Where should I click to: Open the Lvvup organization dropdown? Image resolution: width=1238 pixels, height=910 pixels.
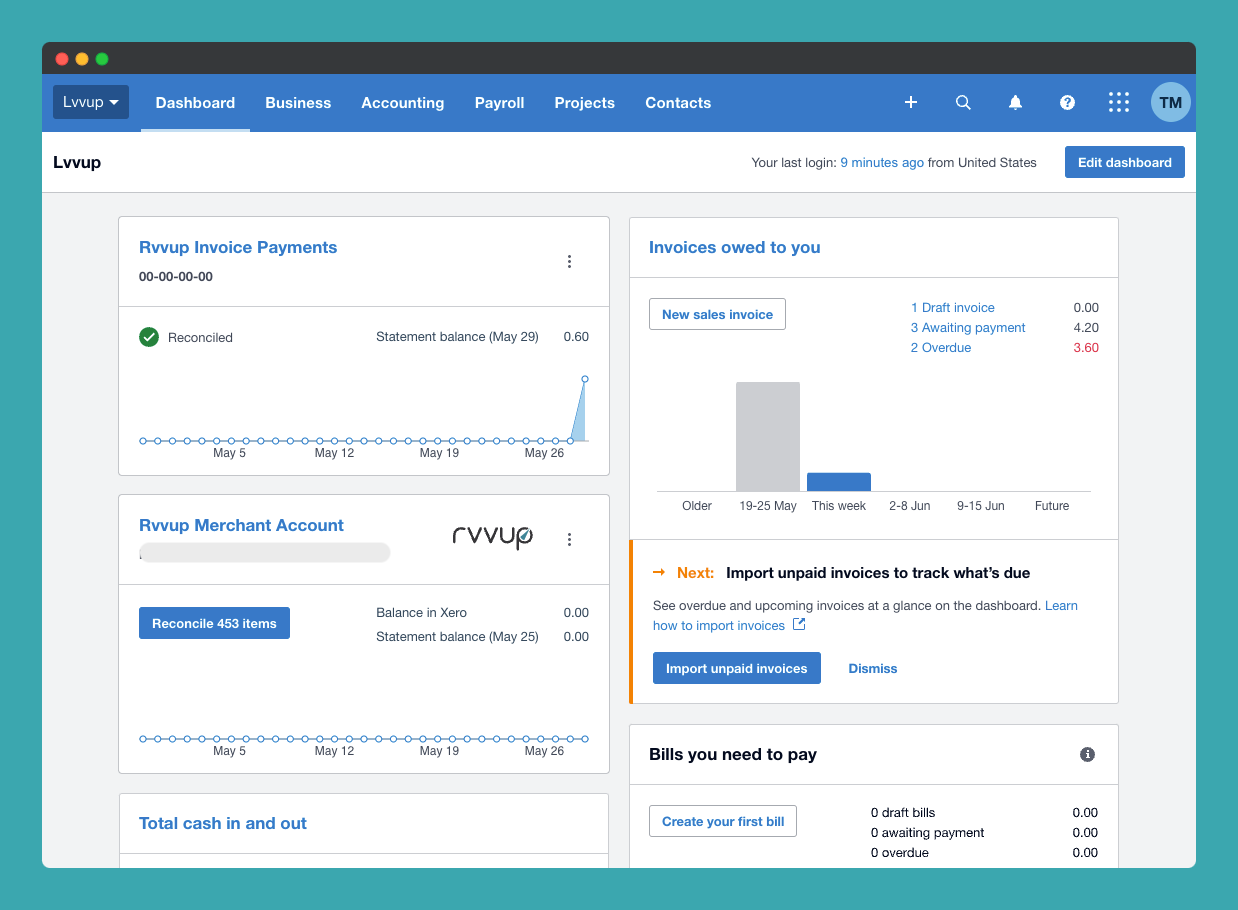90,102
